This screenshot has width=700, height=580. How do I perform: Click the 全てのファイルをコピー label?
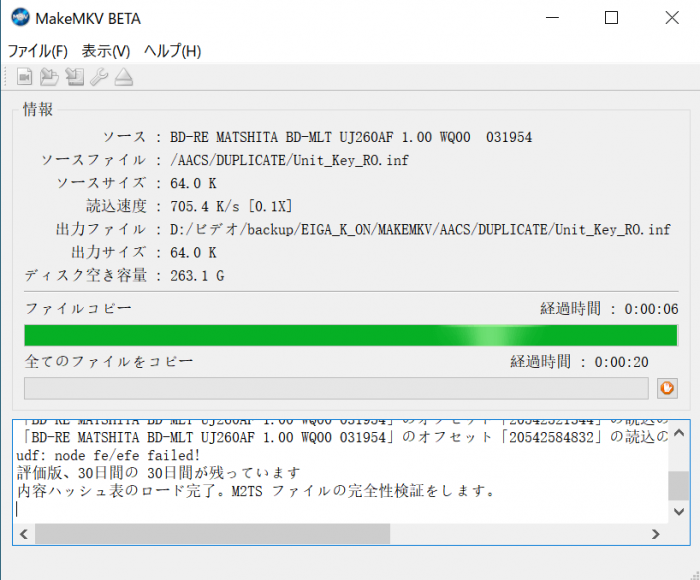click(109, 361)
